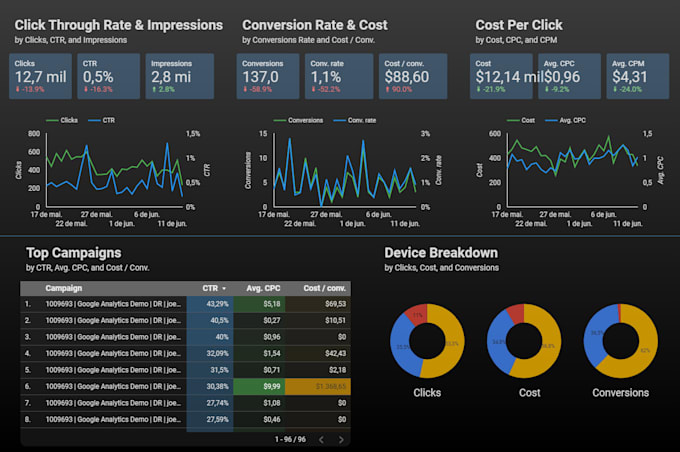The width and height of the screenshot is (680, 452).
Task: Click the Top Campaigns heading
Action: (x=74, y=253)
